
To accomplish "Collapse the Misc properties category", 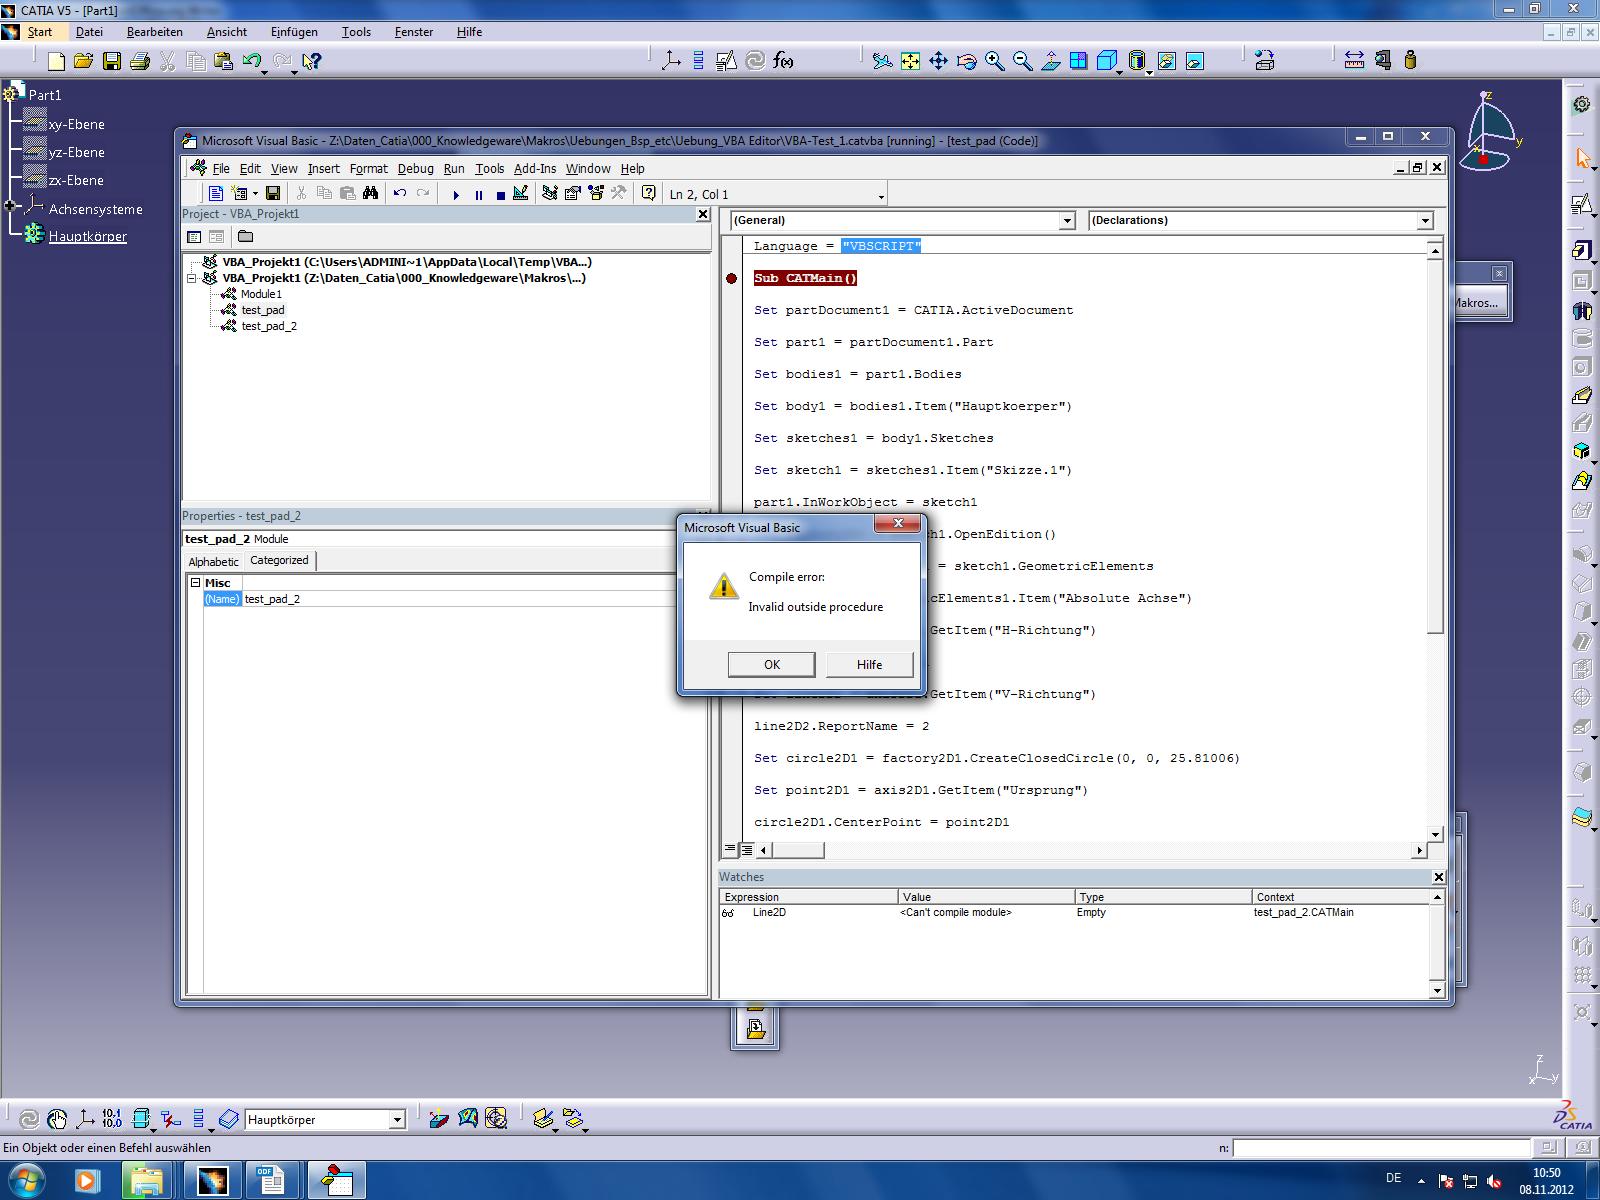I will pos(196,582).
